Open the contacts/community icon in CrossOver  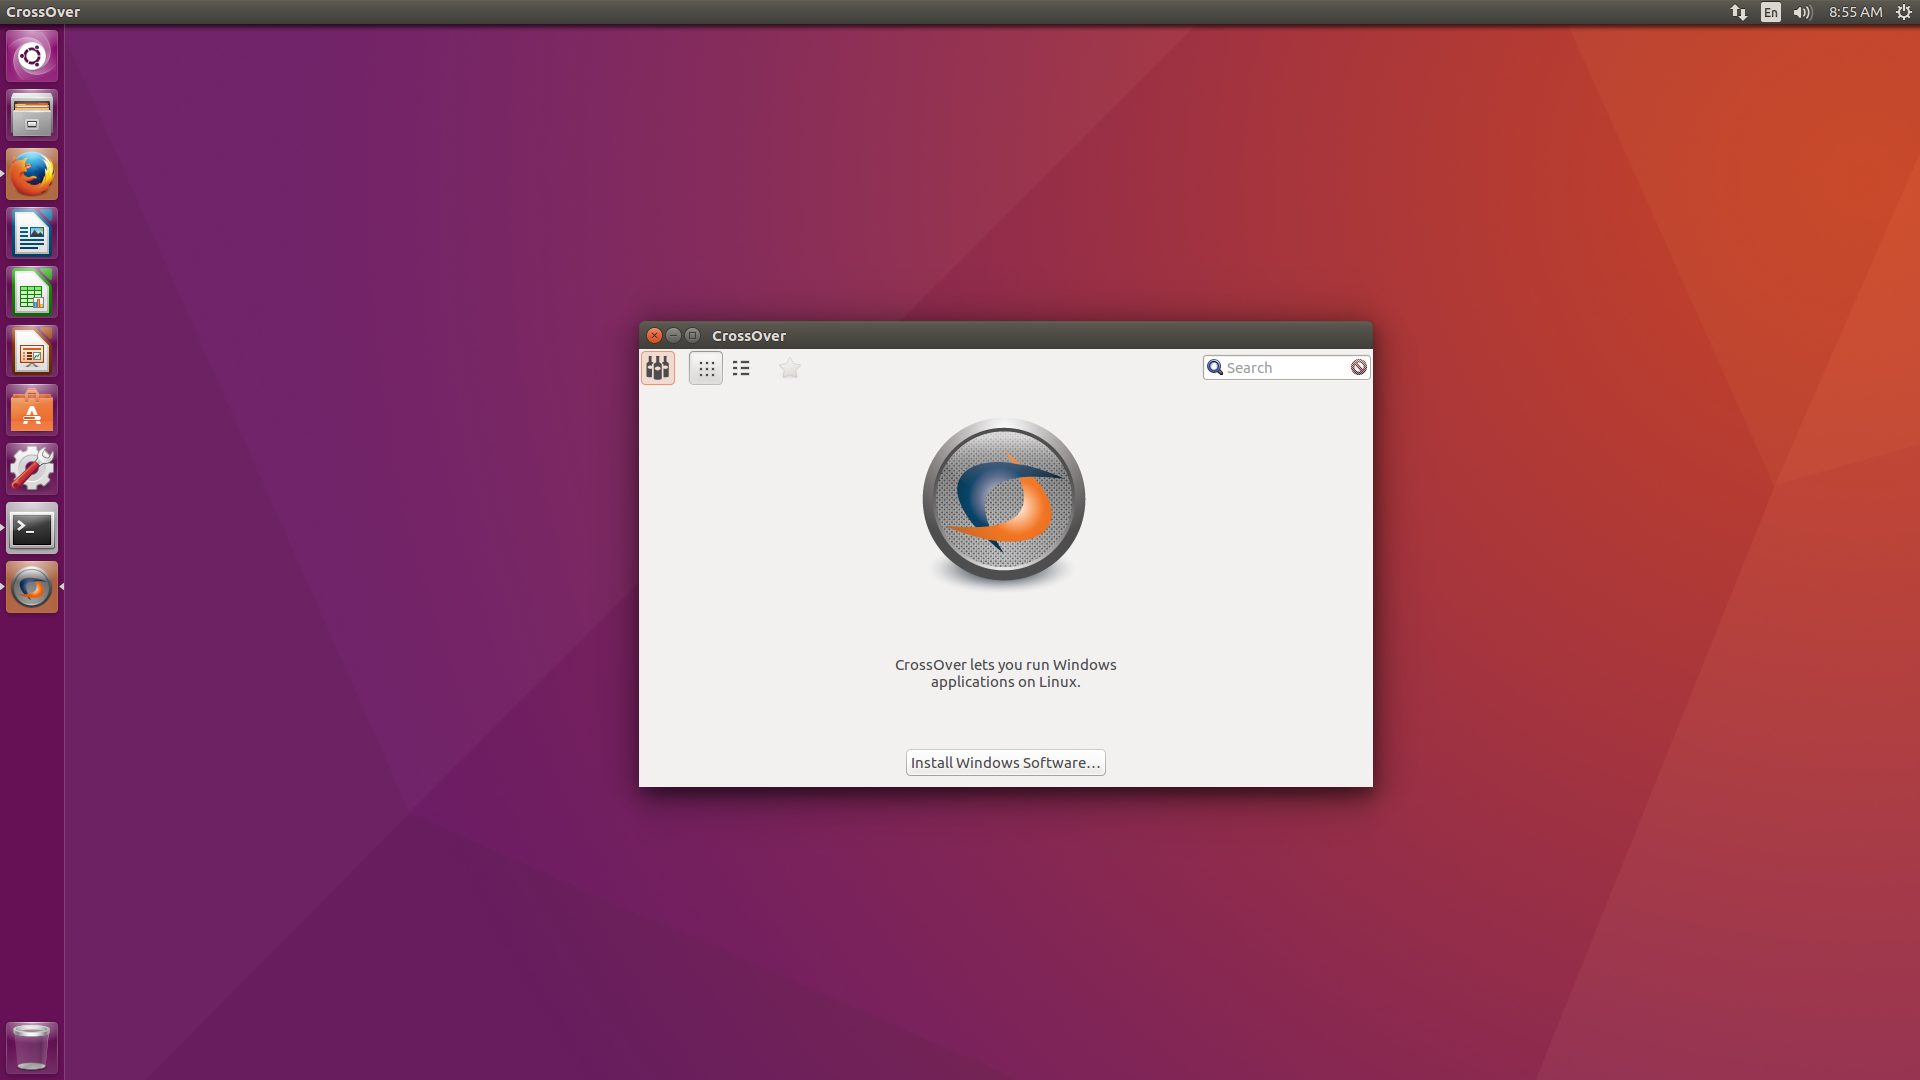click(657, 367)
